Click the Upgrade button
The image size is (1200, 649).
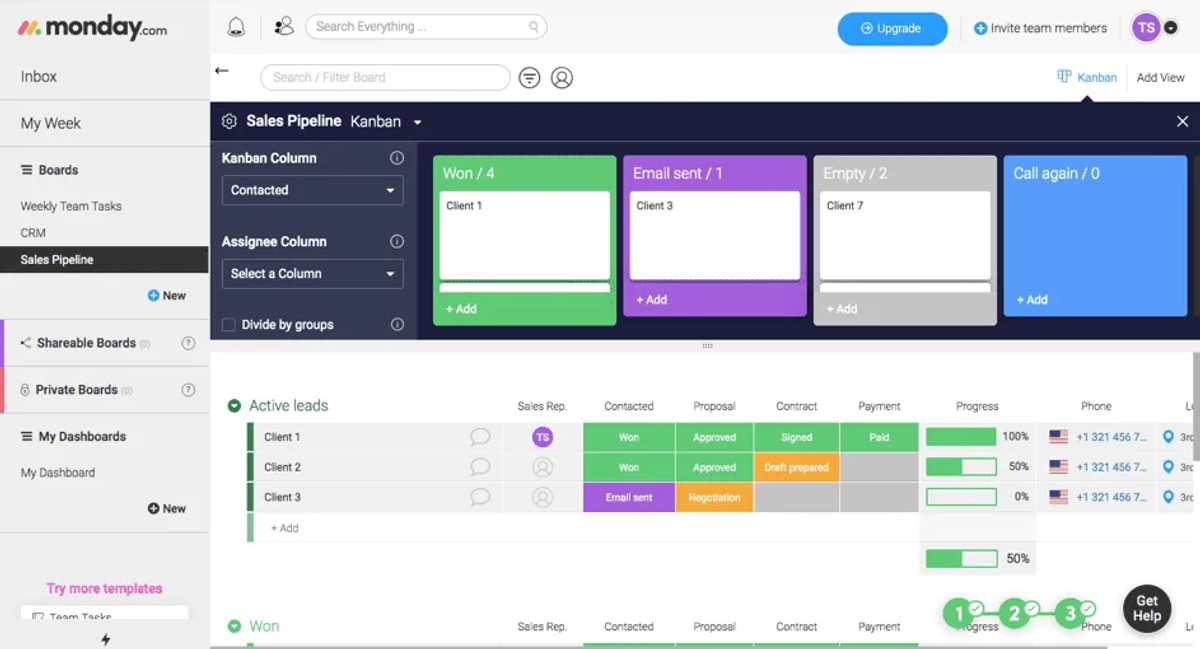892,29
